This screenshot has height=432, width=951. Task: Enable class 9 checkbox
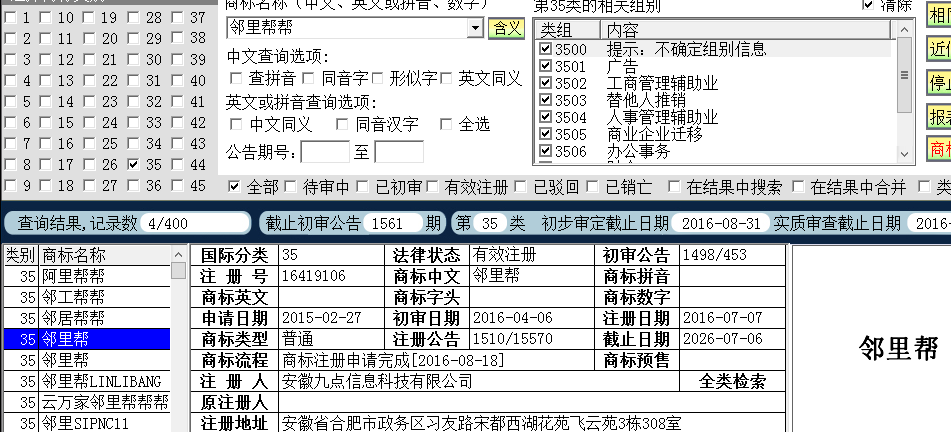click(x=10, y=186)
